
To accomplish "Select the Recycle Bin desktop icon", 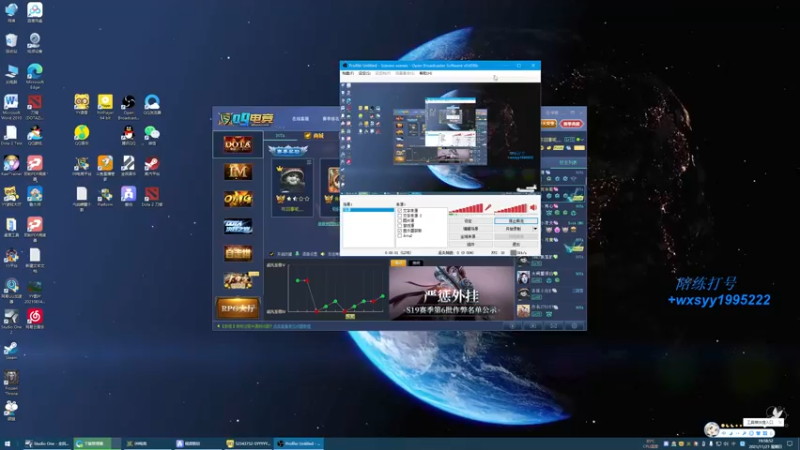I will [11, 43].
